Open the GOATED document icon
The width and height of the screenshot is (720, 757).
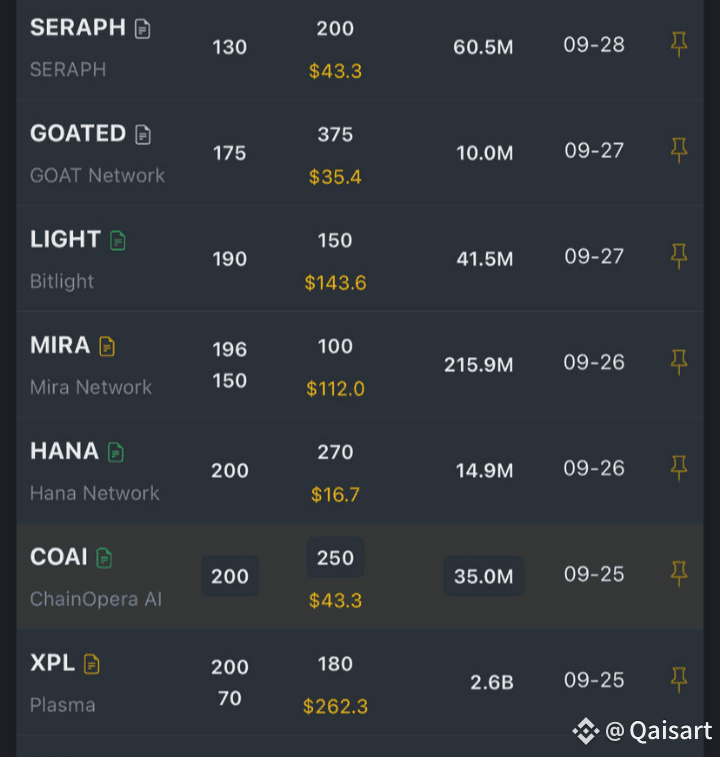143,135
